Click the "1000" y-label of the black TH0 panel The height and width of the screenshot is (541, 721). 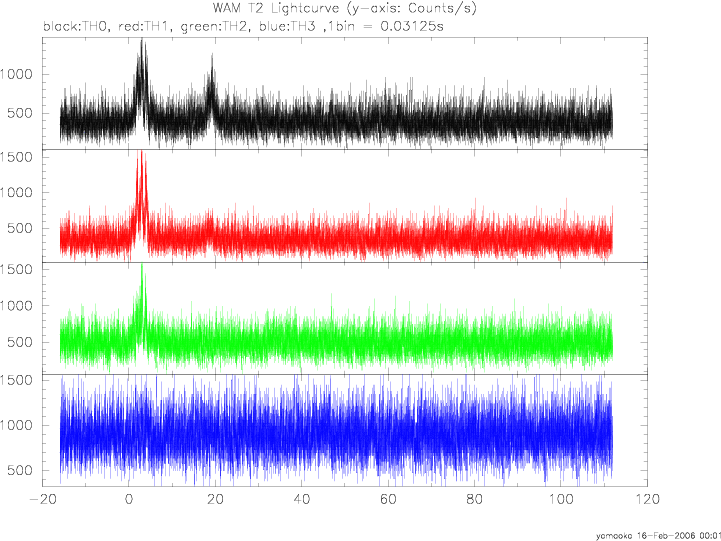[x=17, y=74]
